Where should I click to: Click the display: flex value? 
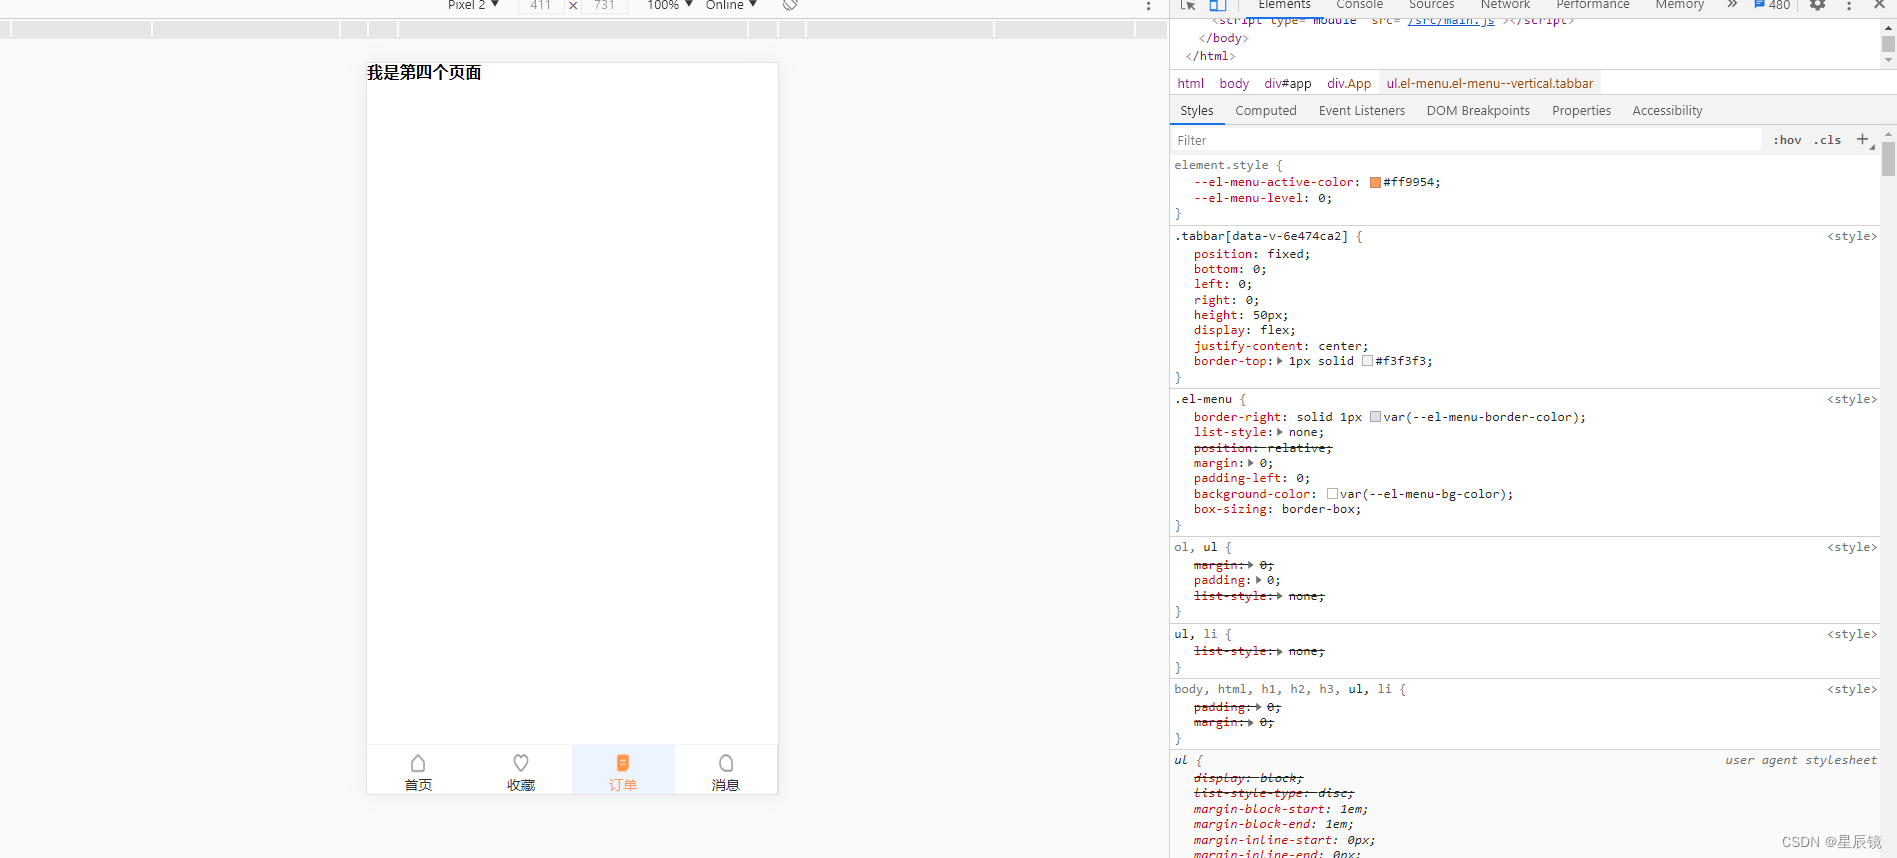[x=1274, y=330]
